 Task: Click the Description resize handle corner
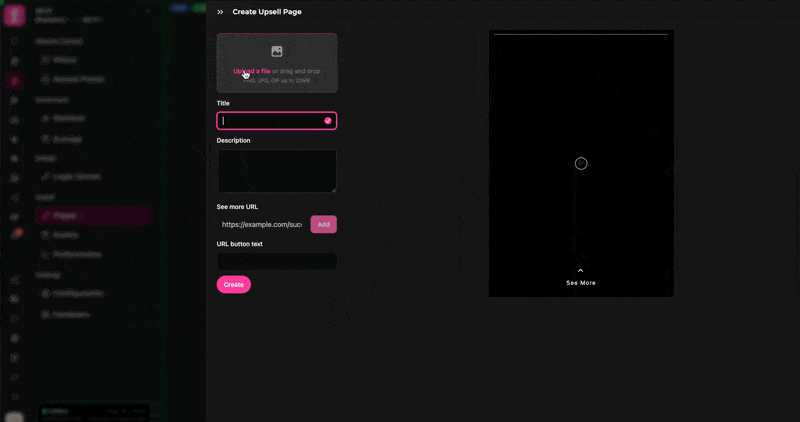(x=333, y=189)
